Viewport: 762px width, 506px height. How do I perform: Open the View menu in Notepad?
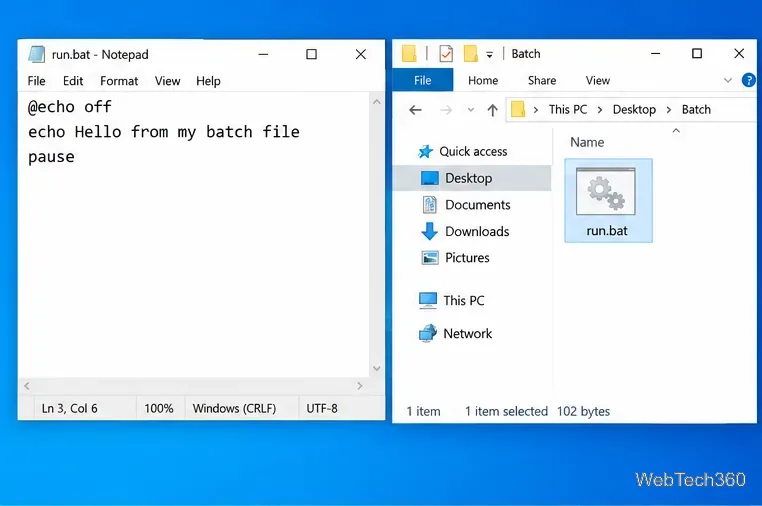click(168, 81)
